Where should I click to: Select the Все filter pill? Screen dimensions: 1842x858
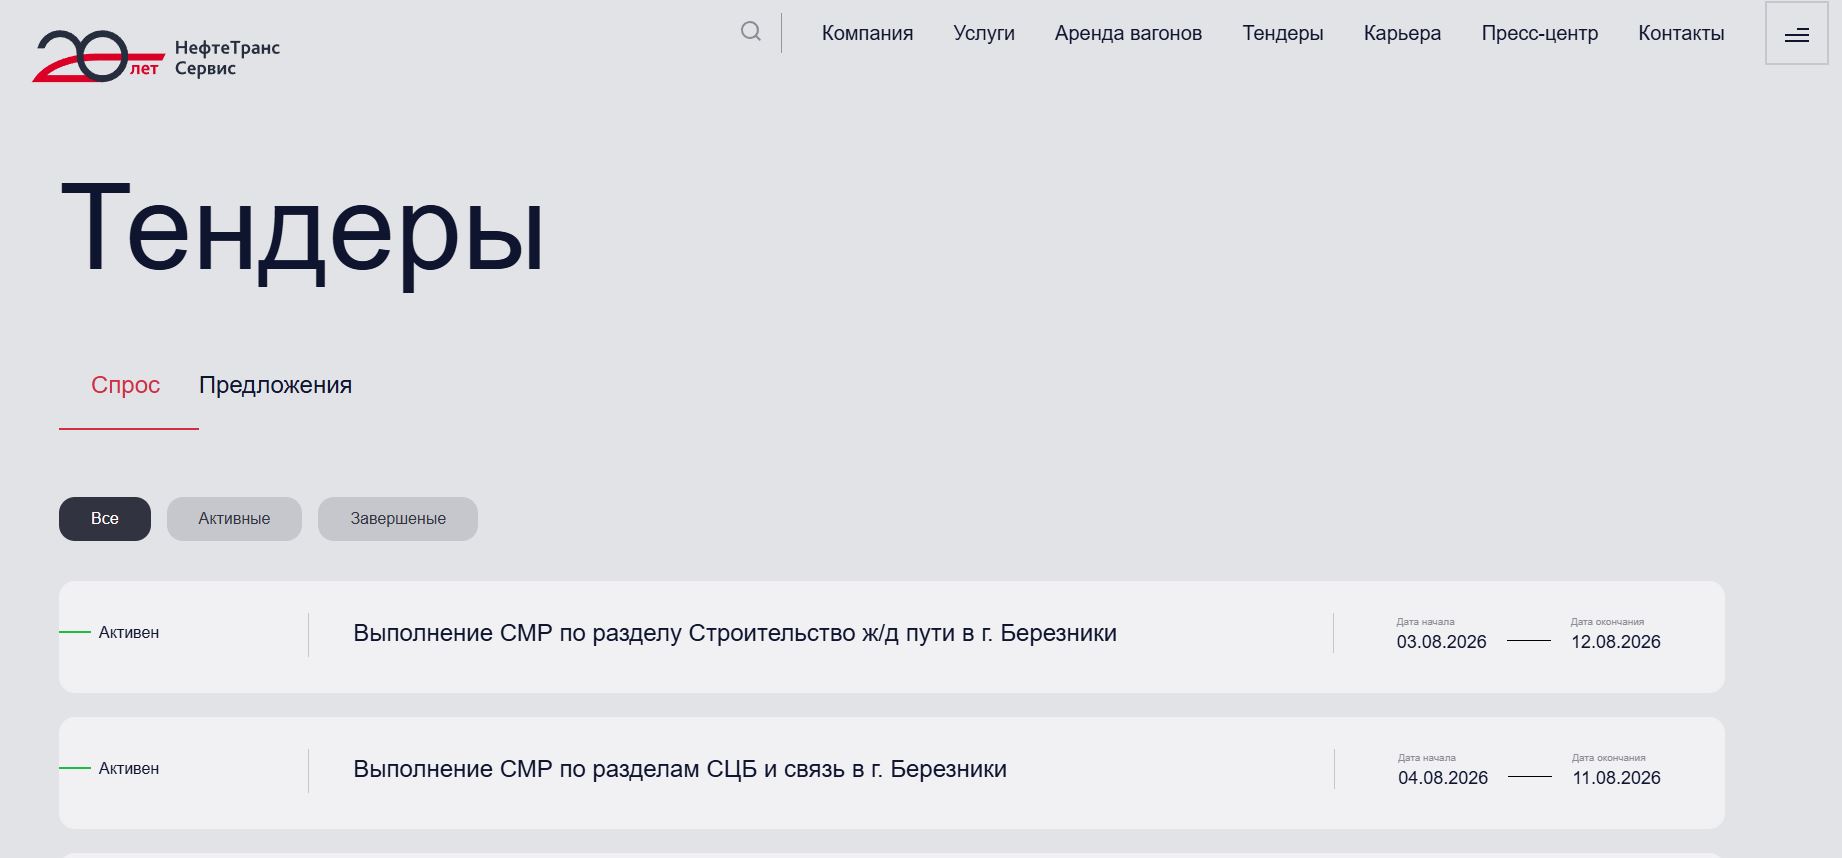[105, 519]
